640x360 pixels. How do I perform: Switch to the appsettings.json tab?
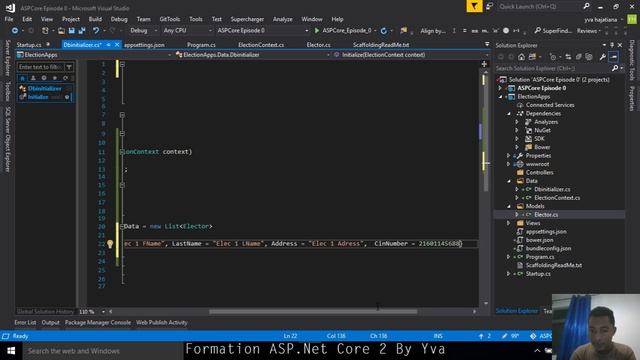pyautogui.click(x=144, y=45)
